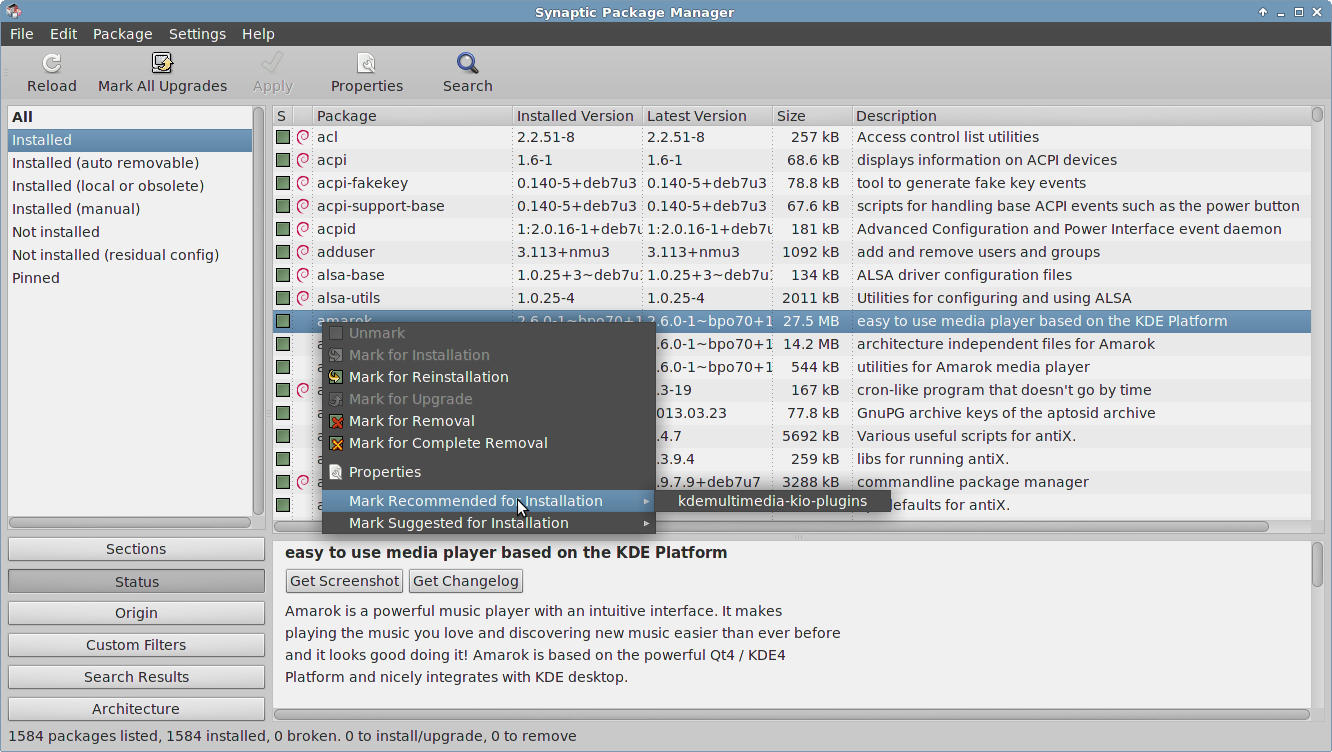Toggle status checkbox for alsa-utils package
The image size is (1332, 752).
point(283,298)
